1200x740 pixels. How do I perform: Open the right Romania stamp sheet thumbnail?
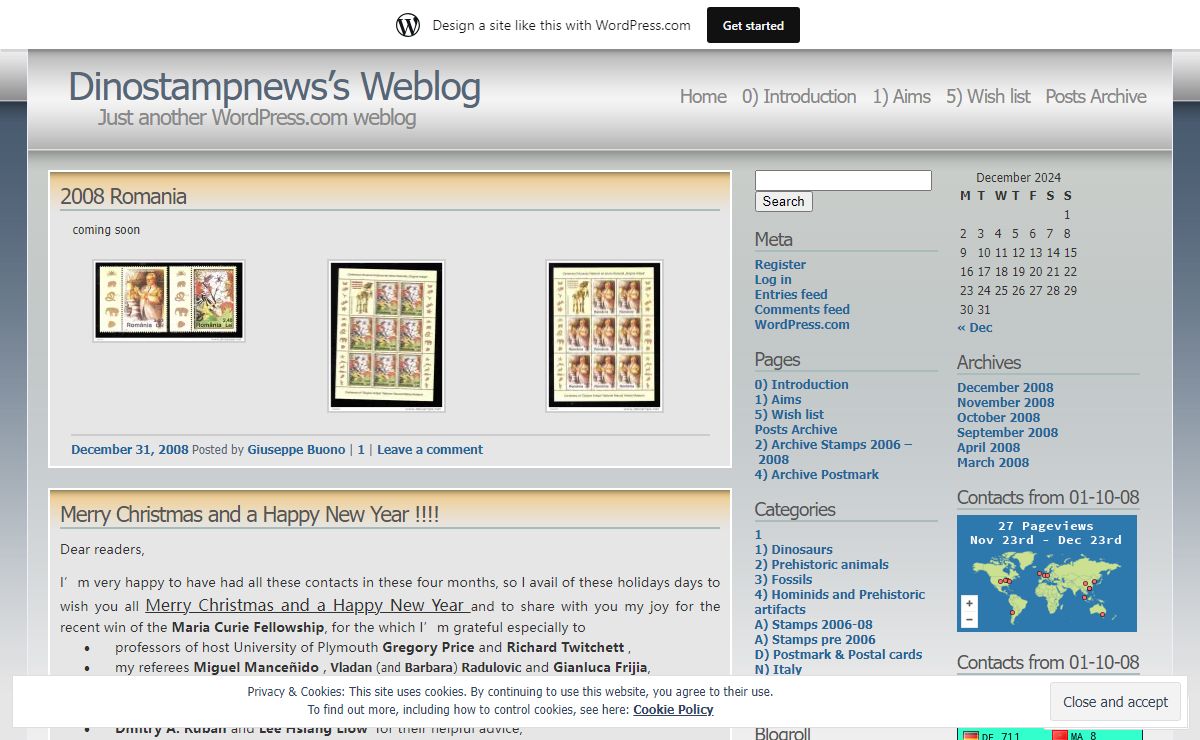pyautogui.click(x=604, y=336)
